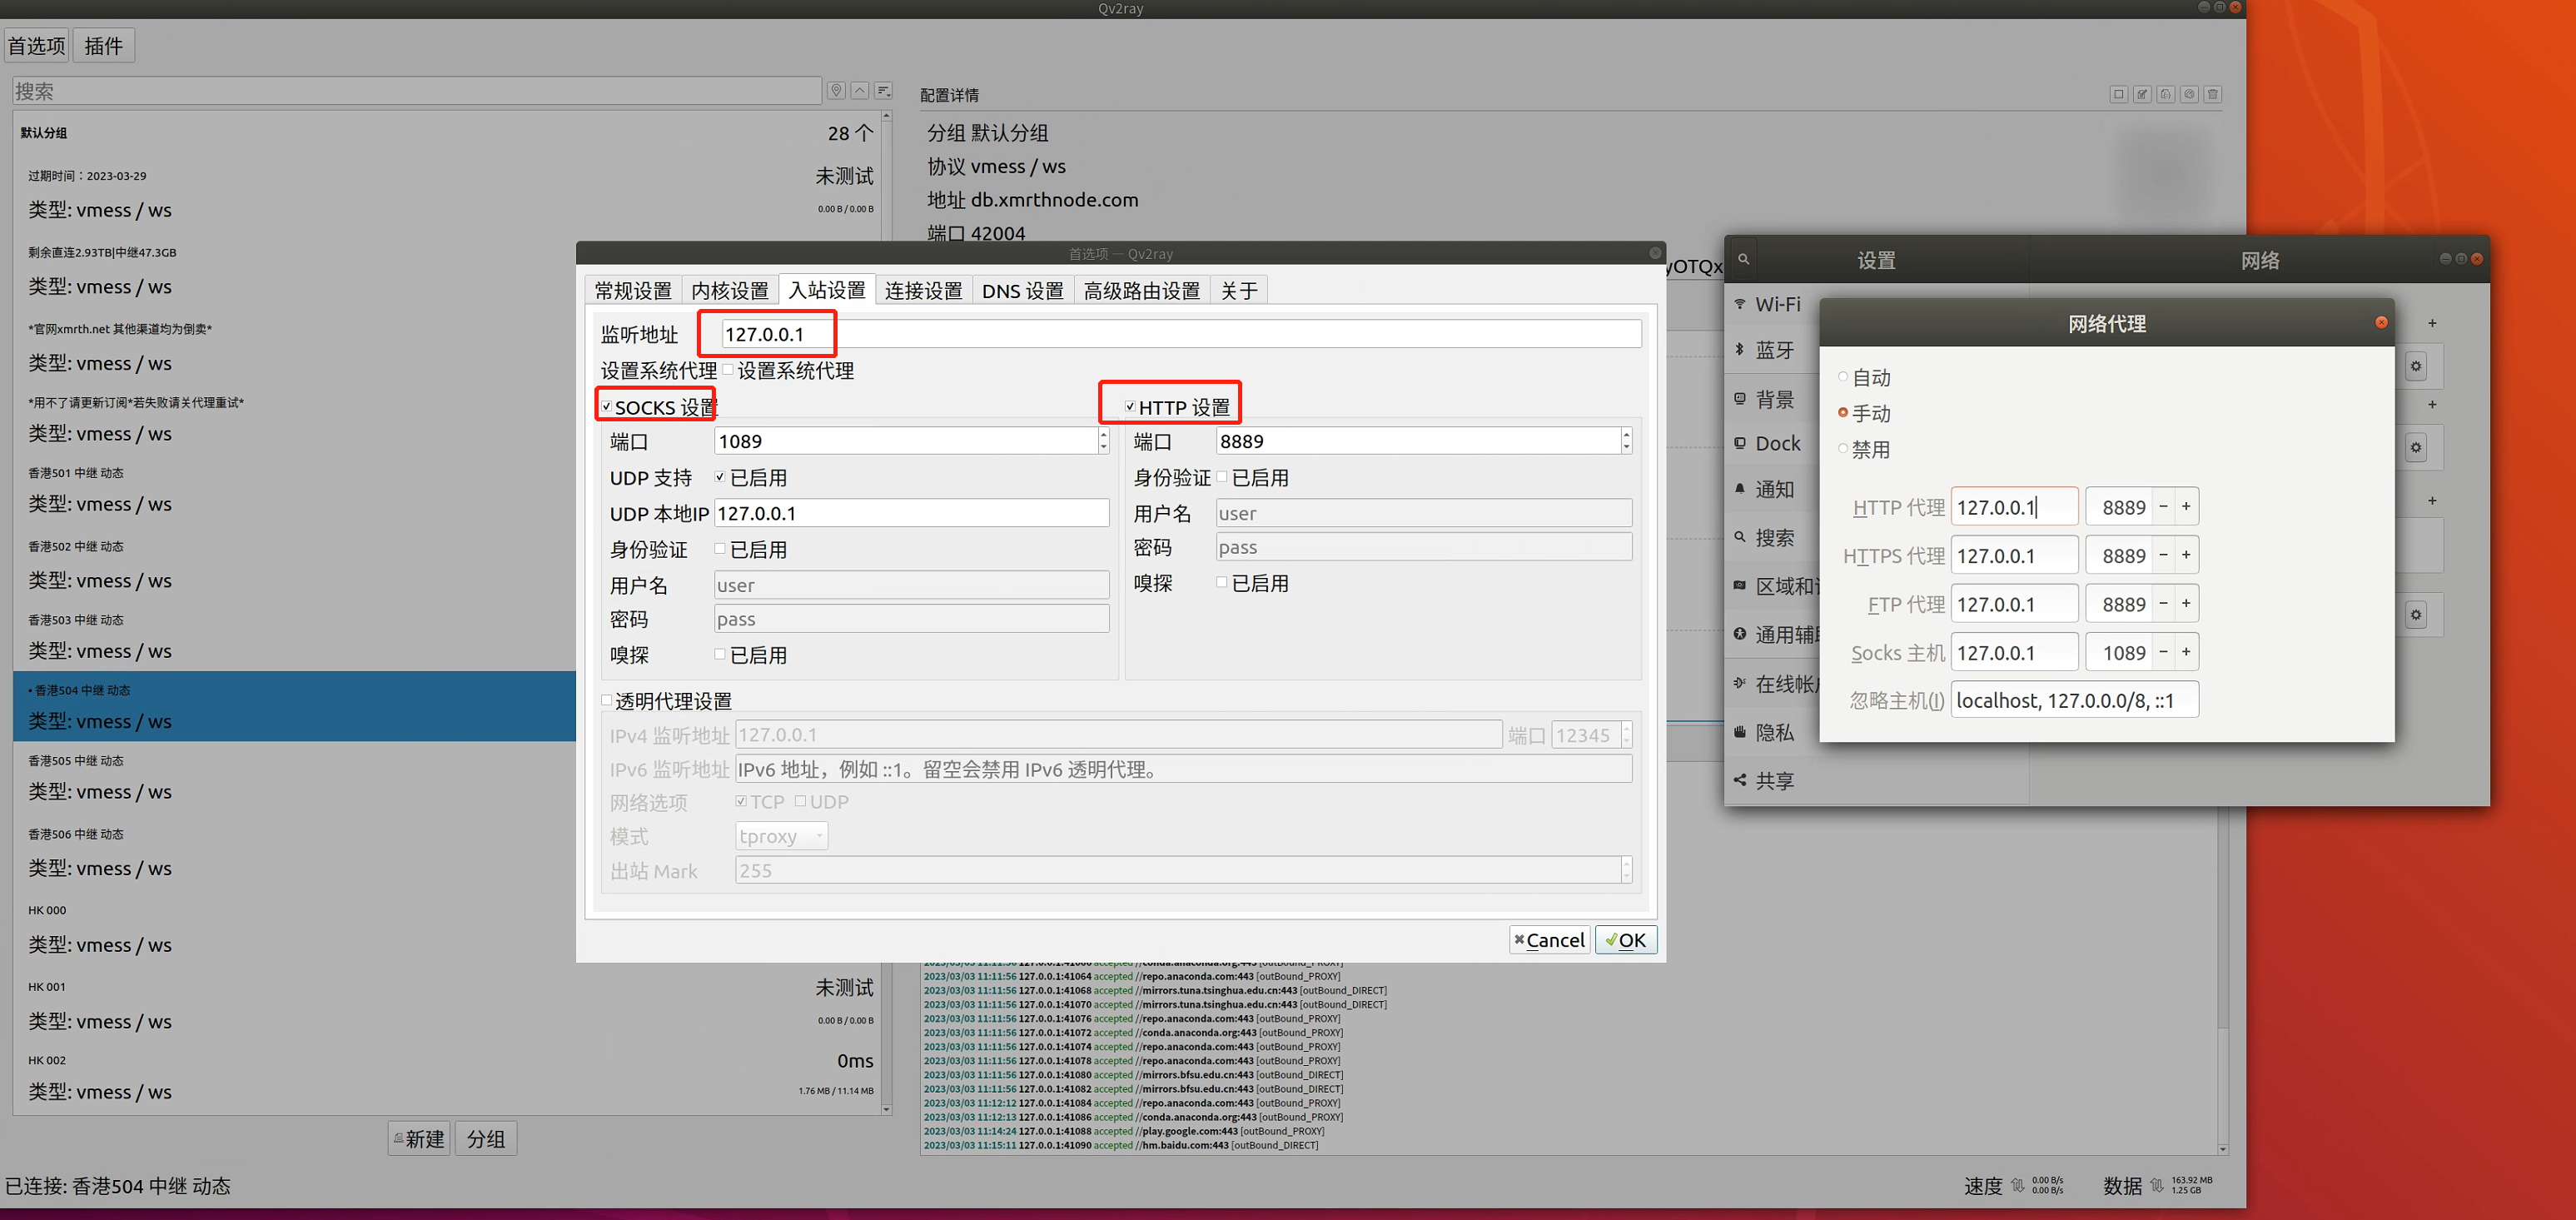Screen dimensions: 2576x1220
Task: Click the delete configuration trash icon
Action: click(x=2212, y=94)
